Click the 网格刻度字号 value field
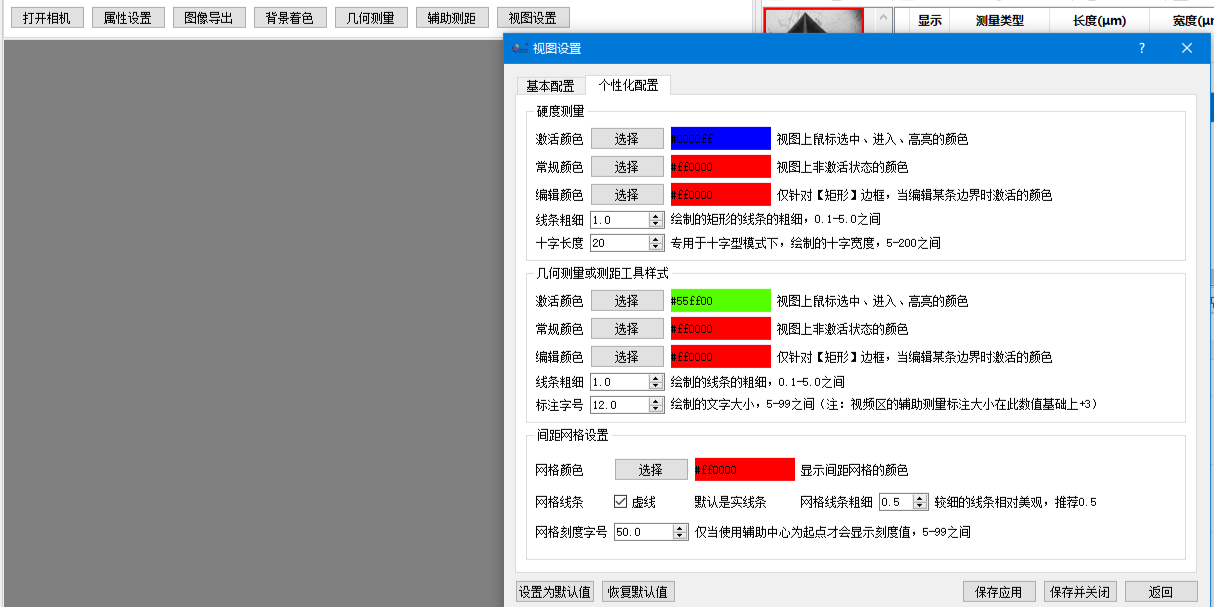The height and width of the screenshot is (607, 1214). point(644,532)
